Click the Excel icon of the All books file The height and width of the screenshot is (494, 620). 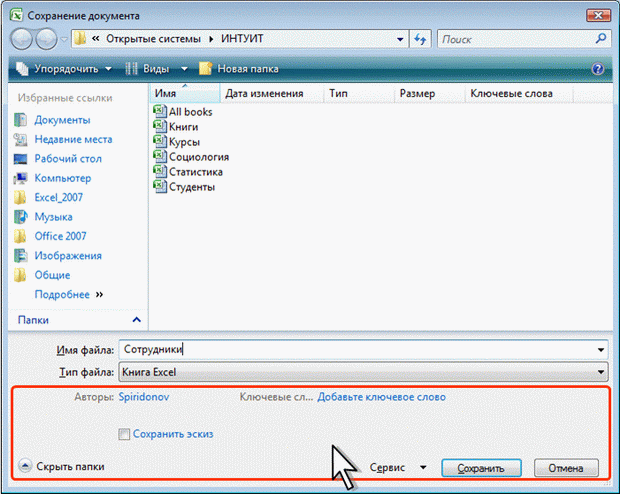coord(159,112)
